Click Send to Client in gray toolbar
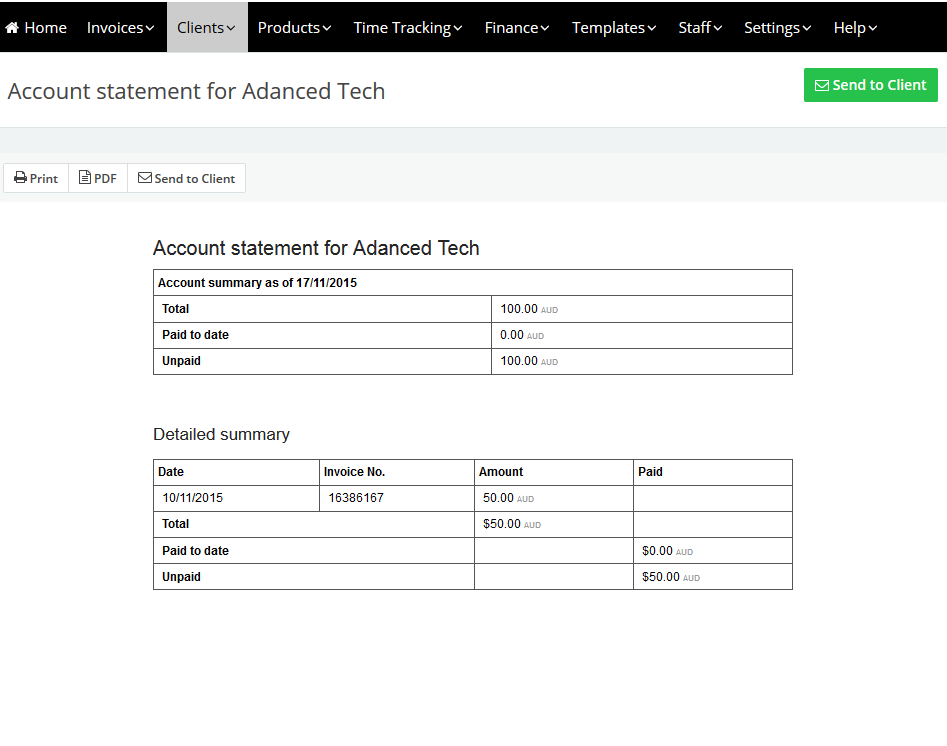 194,179
